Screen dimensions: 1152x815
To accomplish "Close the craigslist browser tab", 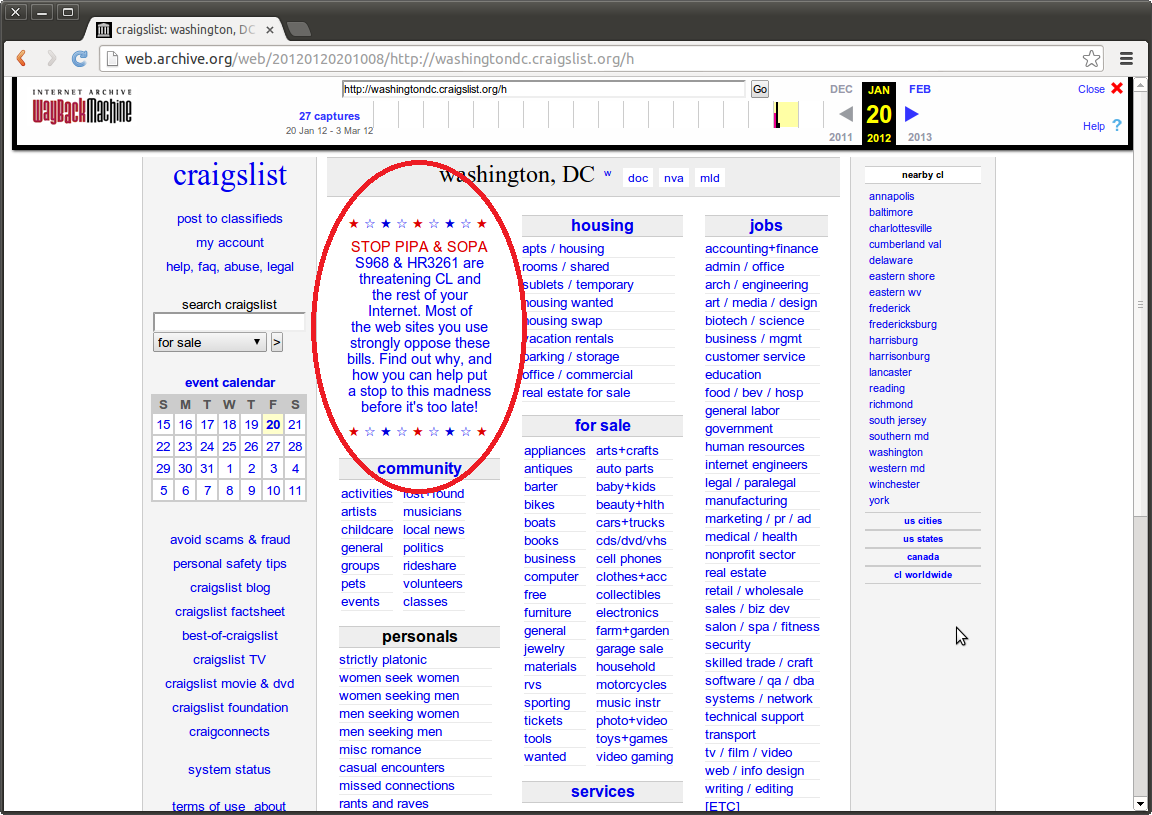I will click(270, 30).
